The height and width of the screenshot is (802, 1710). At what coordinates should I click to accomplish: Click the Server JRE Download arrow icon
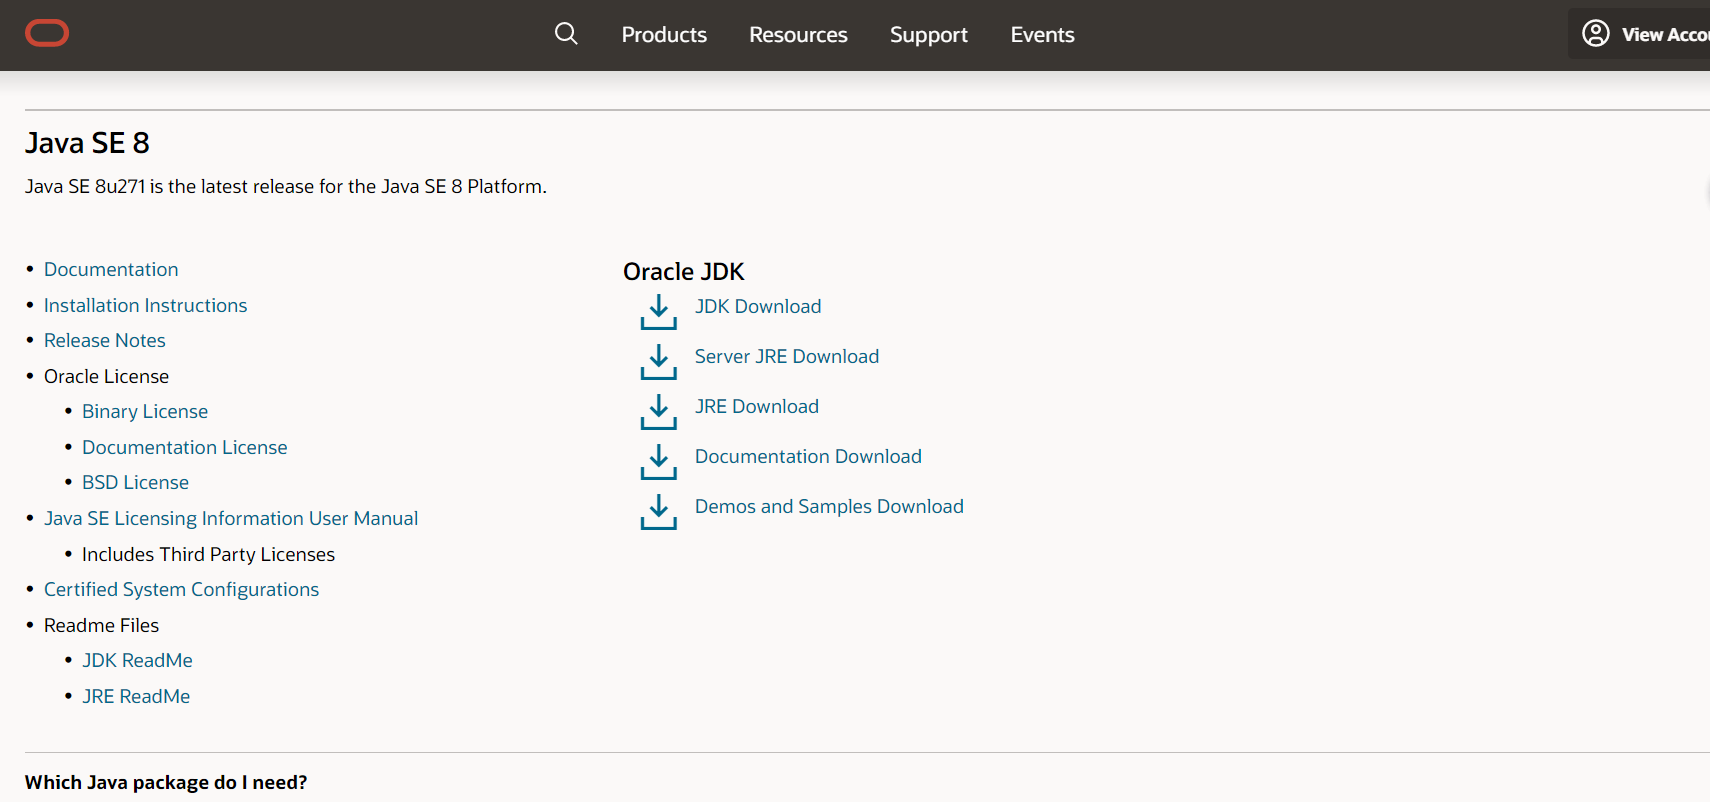658,362
